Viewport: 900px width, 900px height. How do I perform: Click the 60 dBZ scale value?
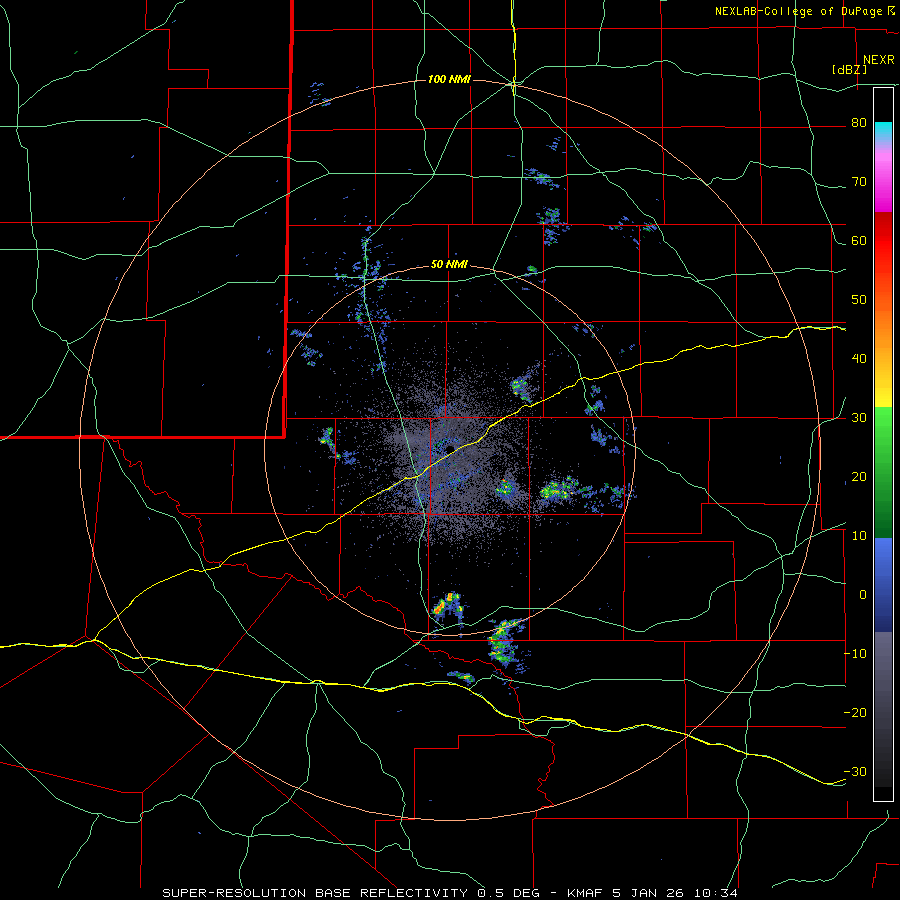[x=858, y=241]
